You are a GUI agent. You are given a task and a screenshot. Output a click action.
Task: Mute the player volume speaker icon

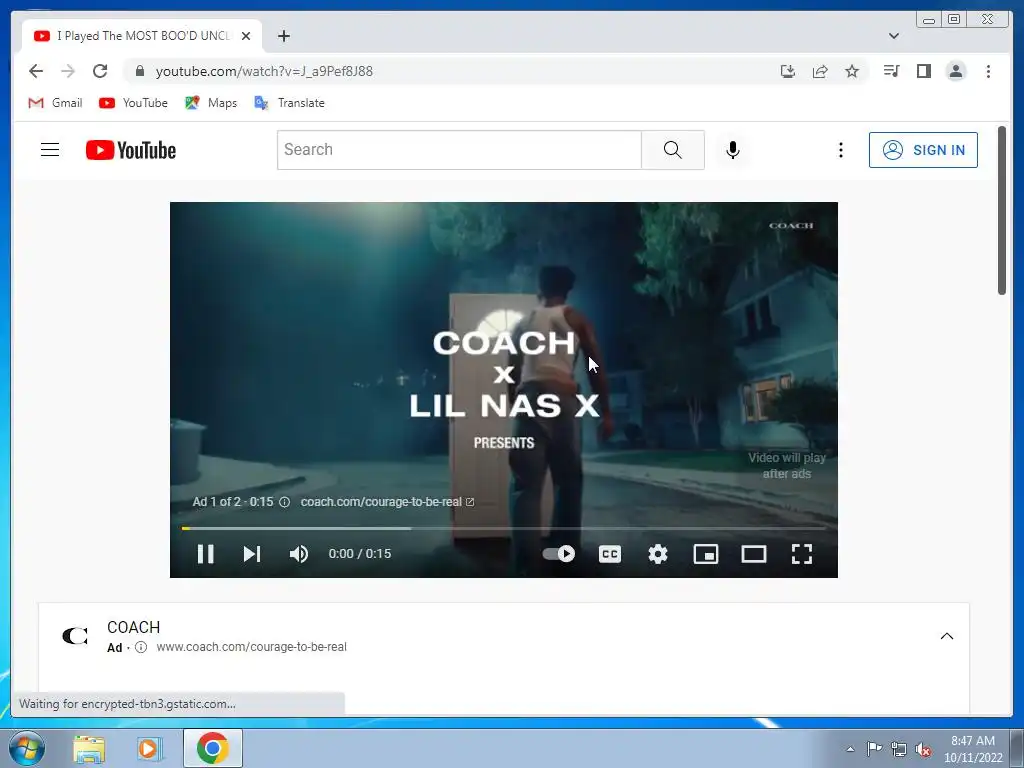[x=298, y=554]
